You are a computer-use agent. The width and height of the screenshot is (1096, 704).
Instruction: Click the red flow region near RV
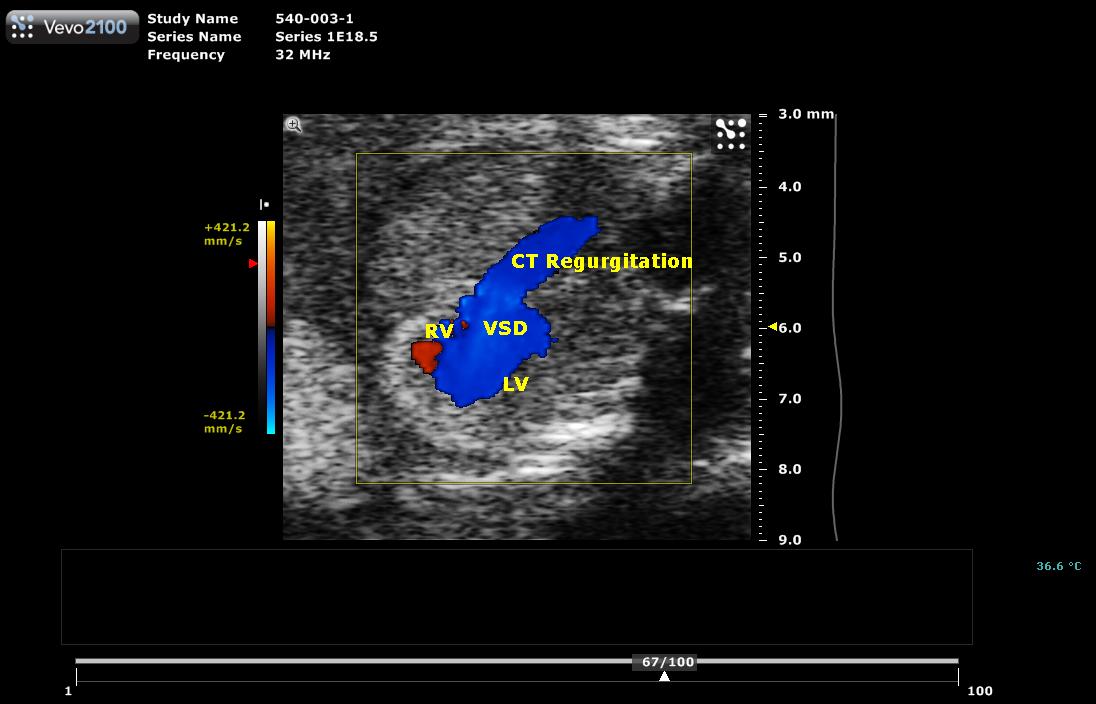click(x=424, y=355)
